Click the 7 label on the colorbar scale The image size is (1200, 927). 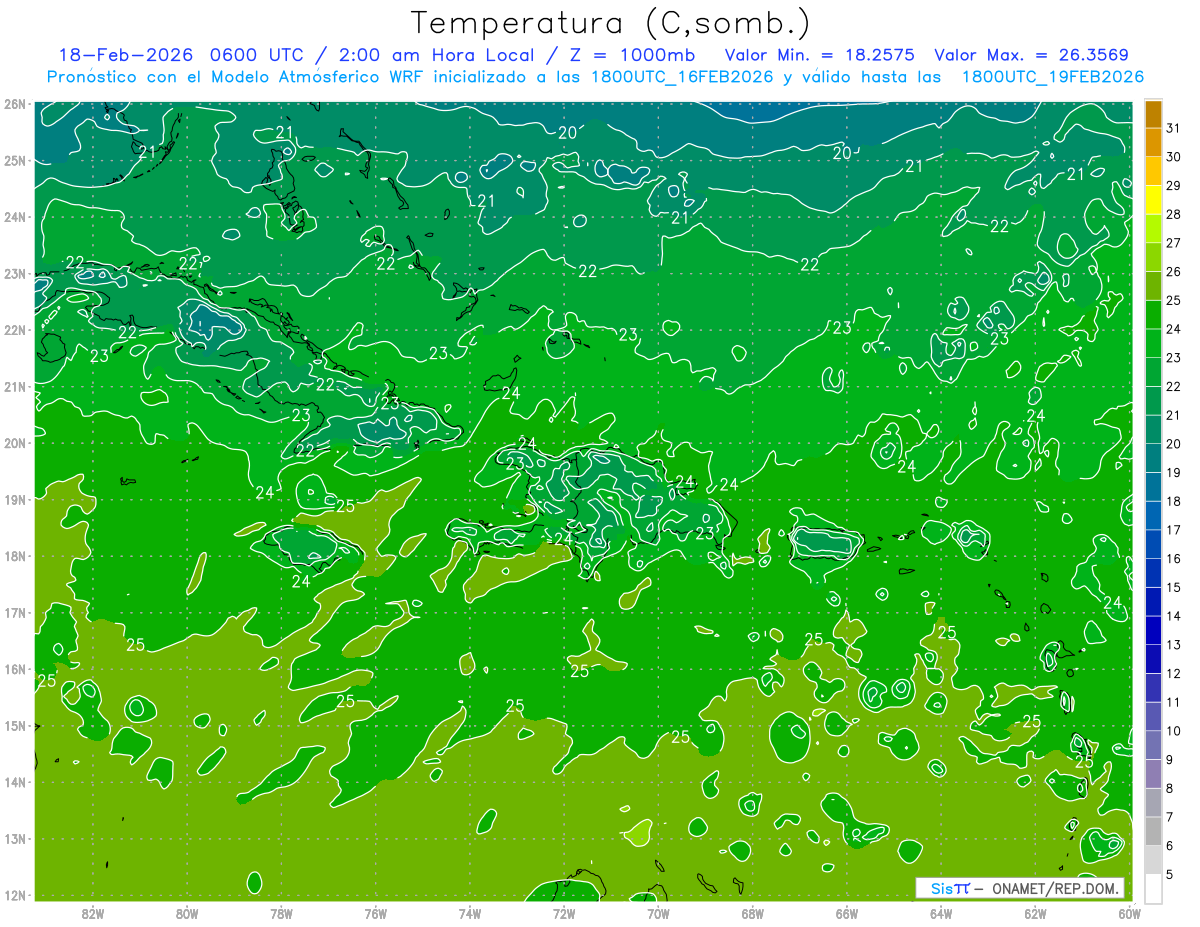click(1171, 817)
